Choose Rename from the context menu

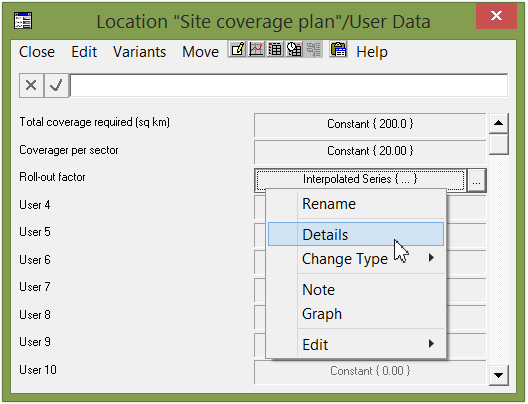(x=356, y=204)
